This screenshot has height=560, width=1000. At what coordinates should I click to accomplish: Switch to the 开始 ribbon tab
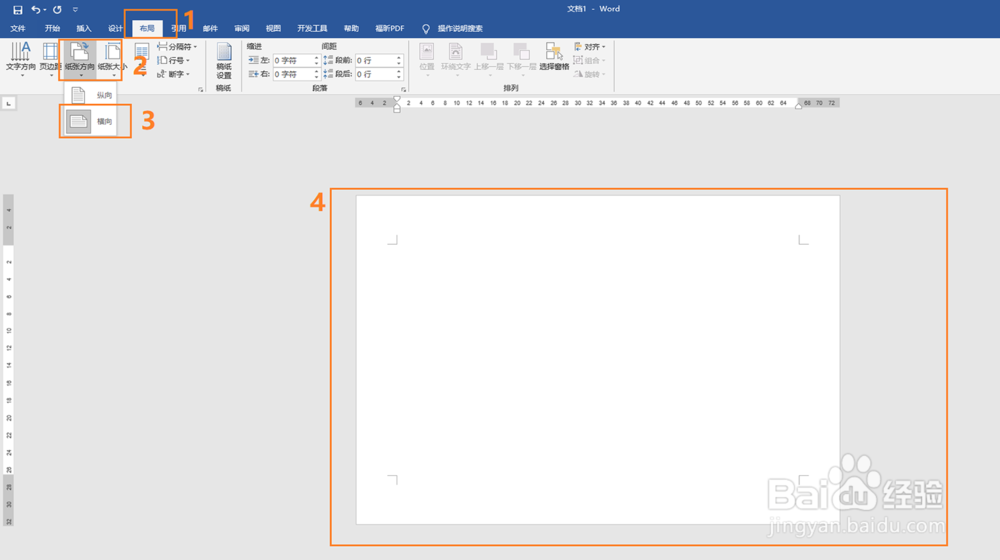coord(52,29)
